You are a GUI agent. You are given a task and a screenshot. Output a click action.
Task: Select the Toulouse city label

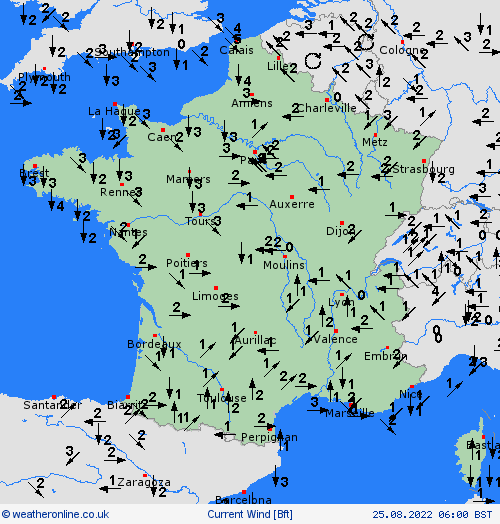(x=222, y=398)
